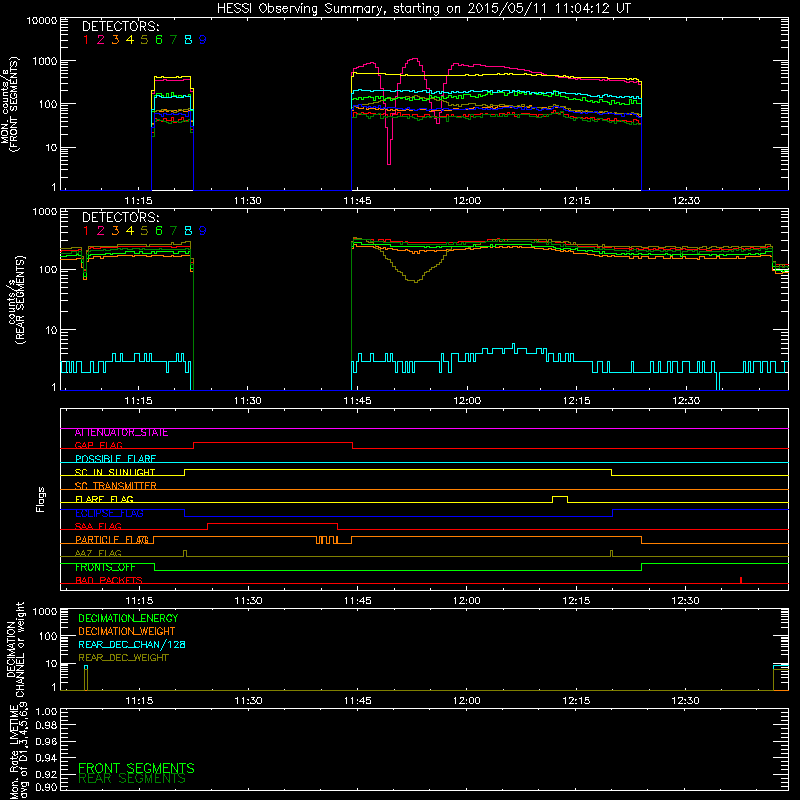Pick detector "2" in rear segments legend
Image resolution: width=800 pixels, height=800 pixels.
tap(101, 231)
